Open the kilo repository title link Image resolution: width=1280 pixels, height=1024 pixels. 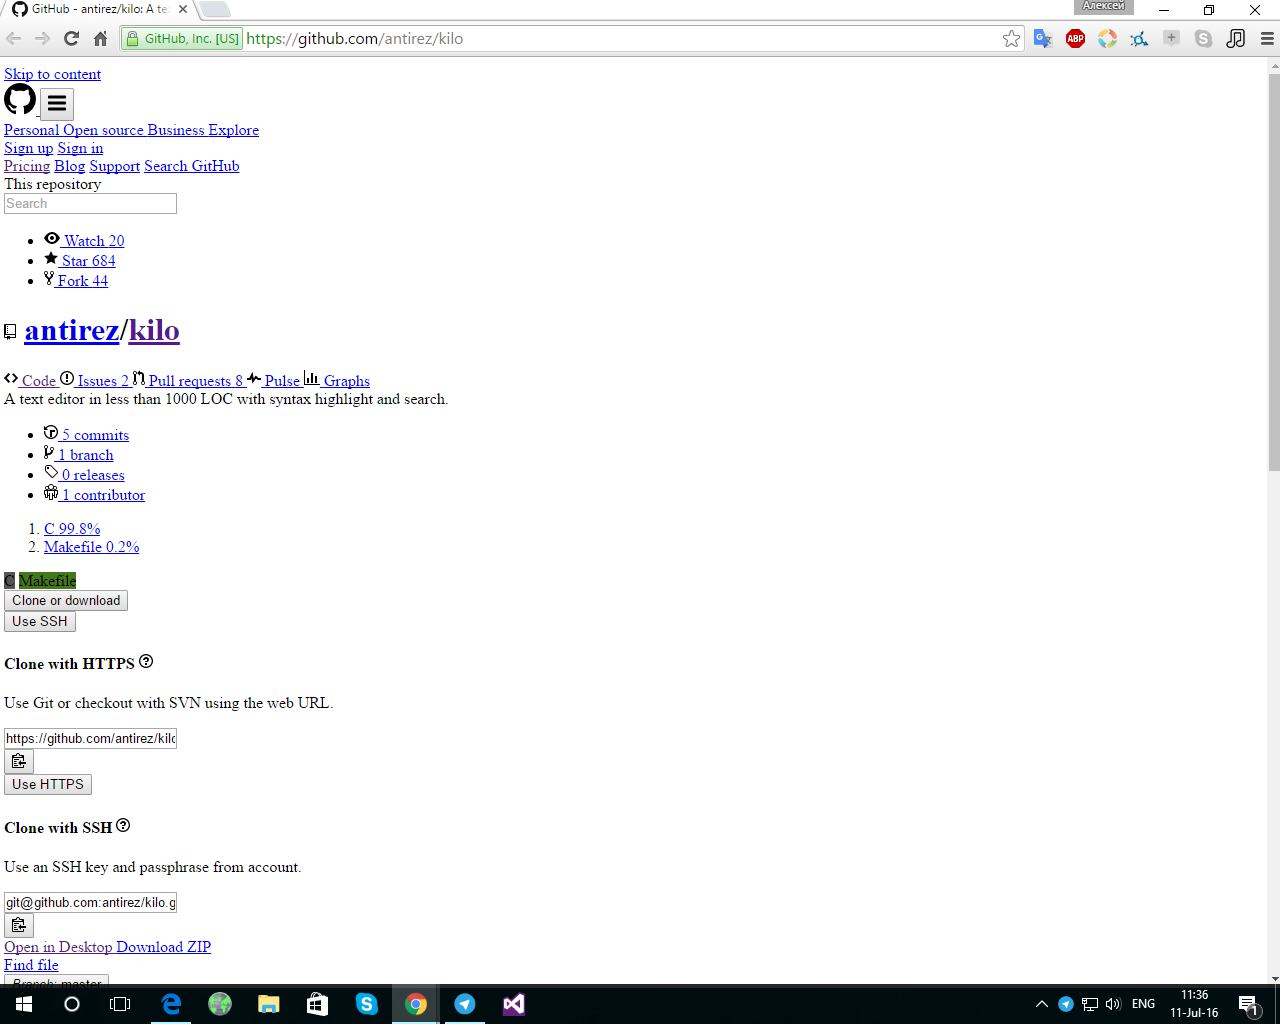(154, 330)
